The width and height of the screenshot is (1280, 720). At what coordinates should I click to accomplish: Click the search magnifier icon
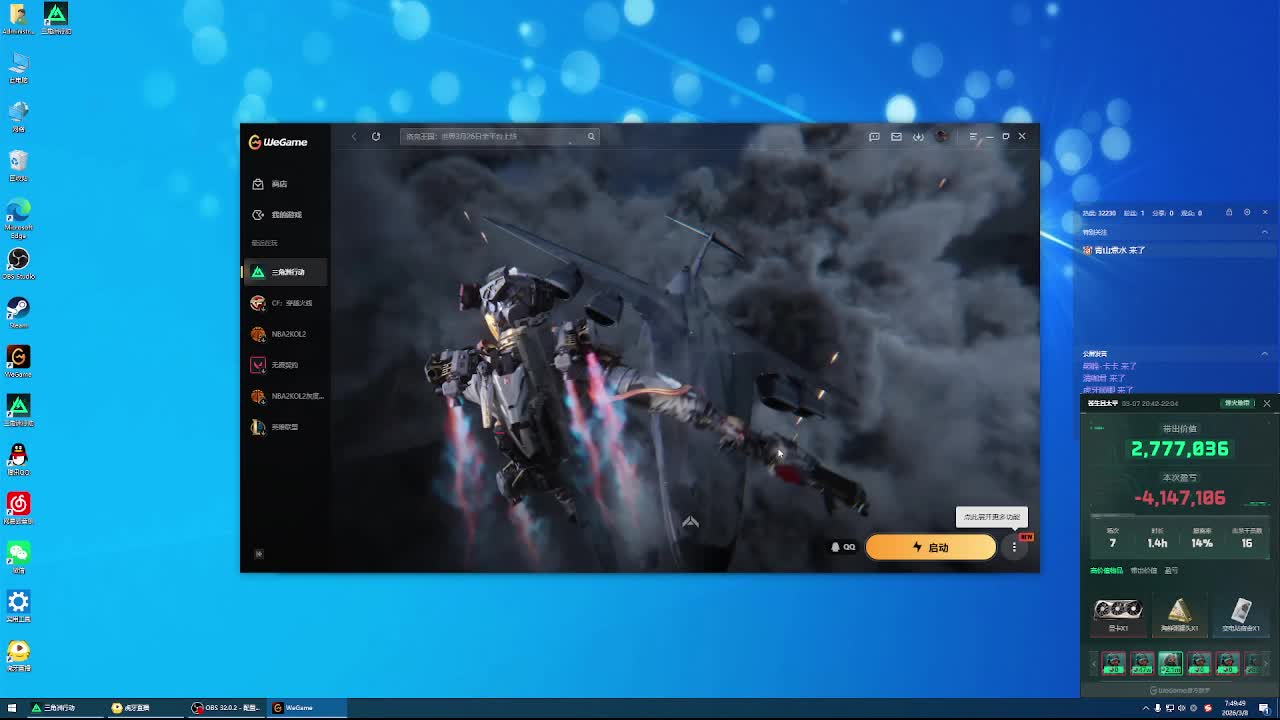(591, 137)
